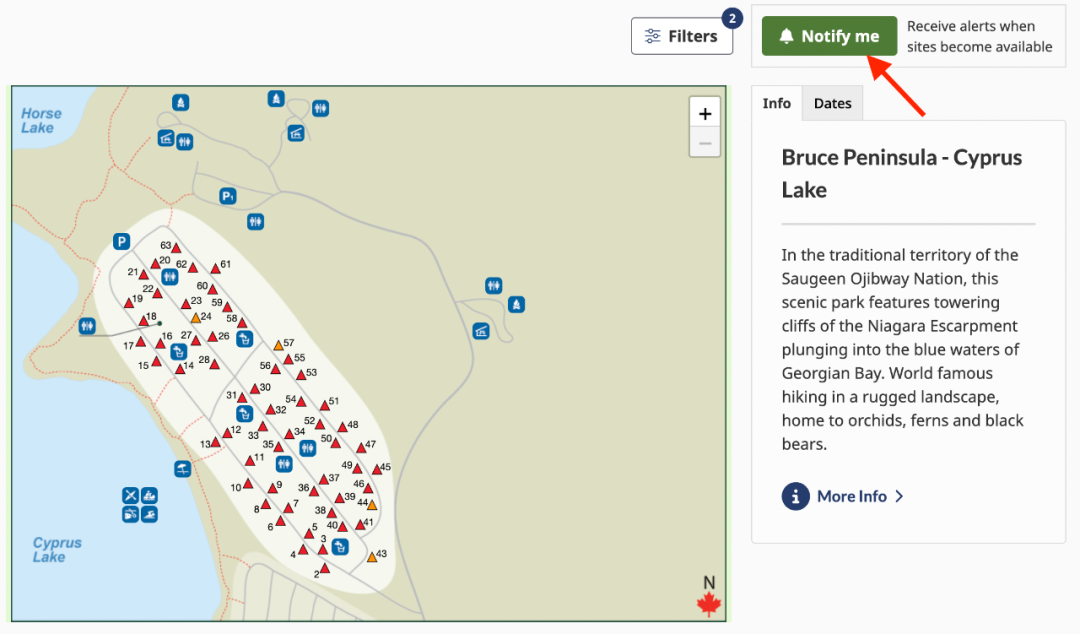
Task: Click the P parking icon near site 63
Action: pos(121,241)
